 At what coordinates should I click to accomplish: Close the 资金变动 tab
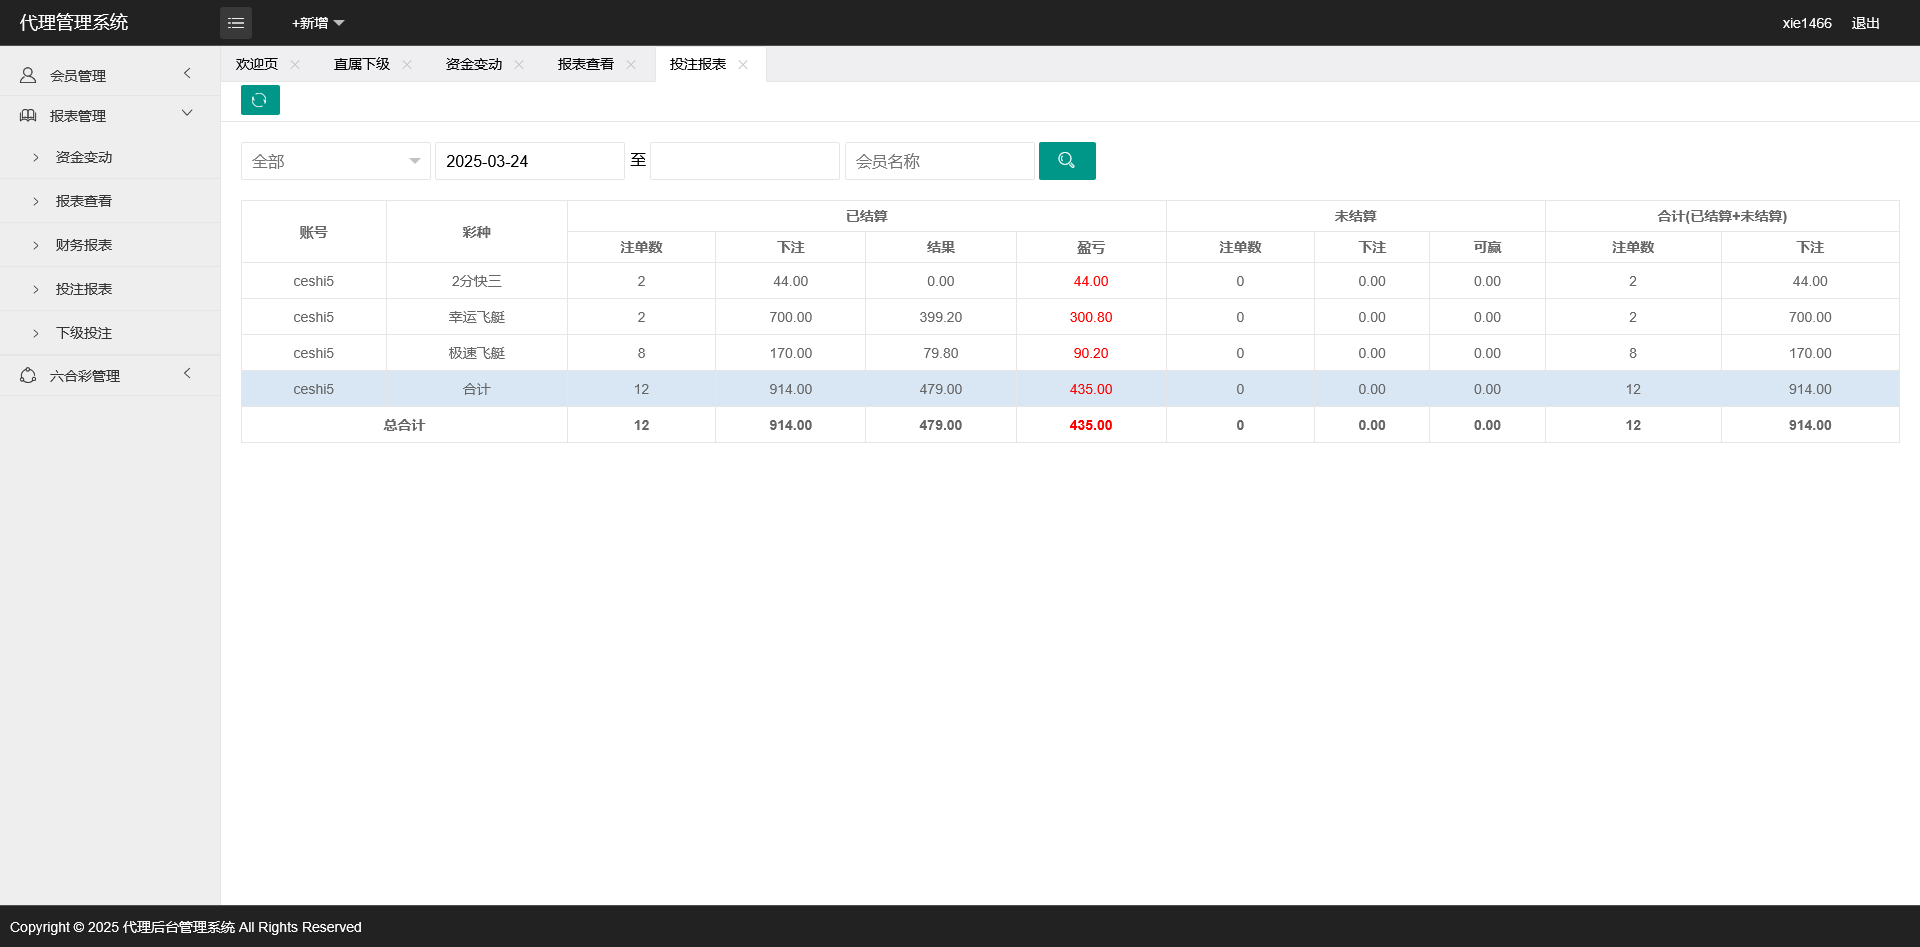click(x=519, y=64)
